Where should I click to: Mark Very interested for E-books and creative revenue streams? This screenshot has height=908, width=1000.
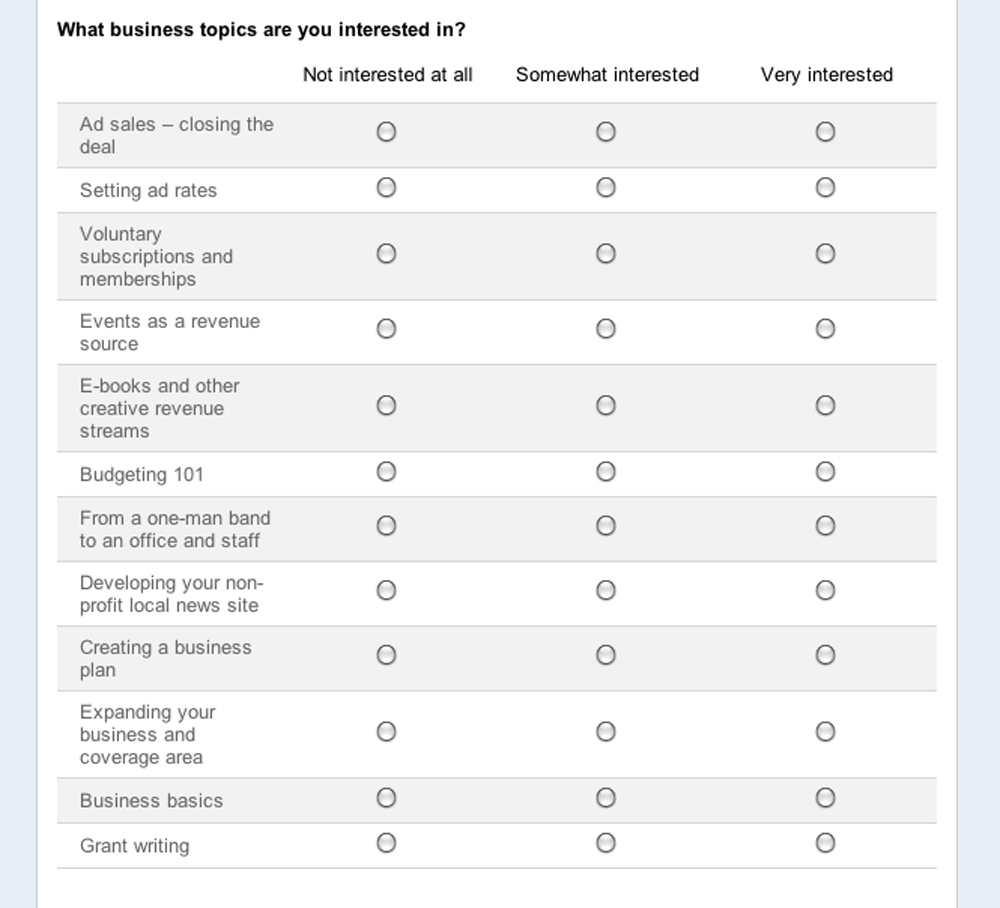(825, 406)
